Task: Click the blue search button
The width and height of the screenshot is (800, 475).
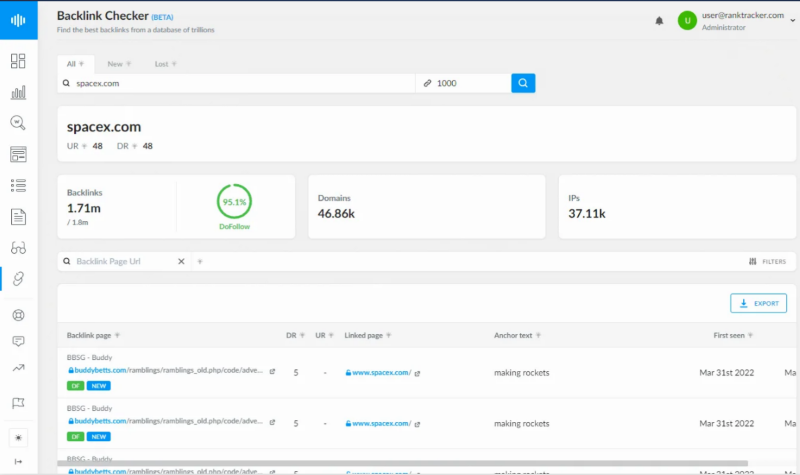Action: (523, 83)
